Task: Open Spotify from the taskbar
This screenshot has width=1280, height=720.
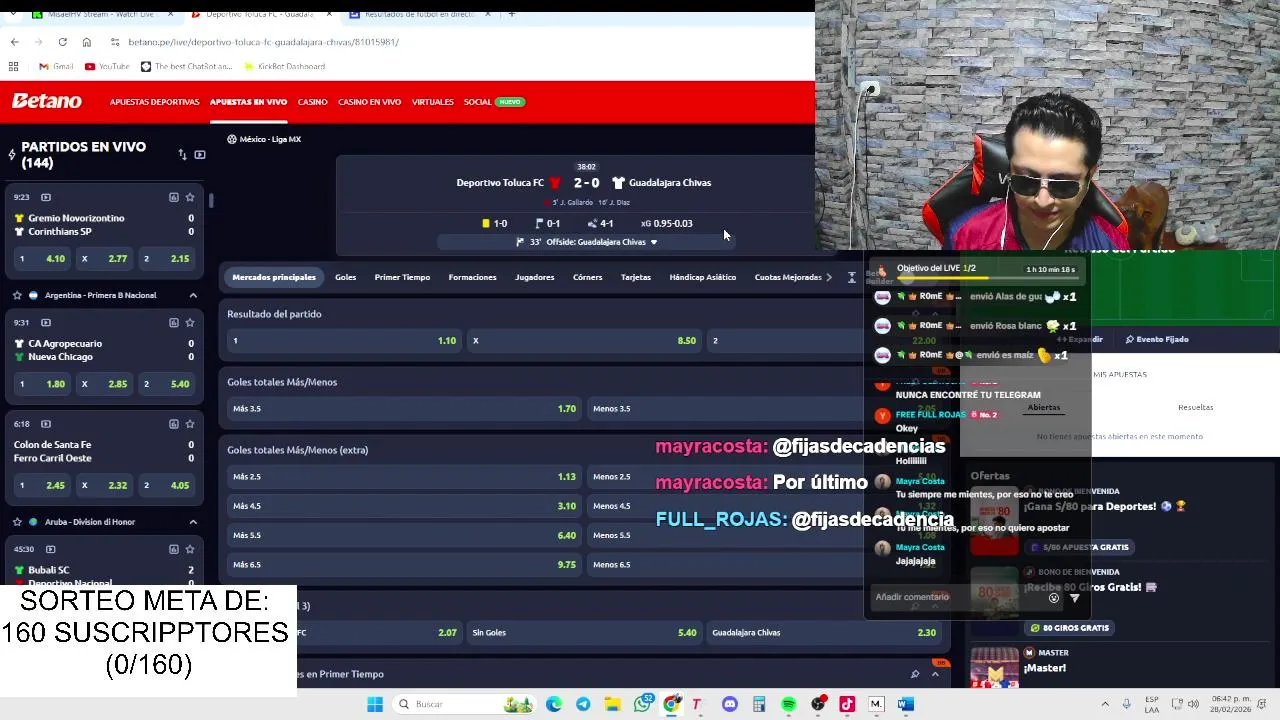Action: tap(789, 704)
